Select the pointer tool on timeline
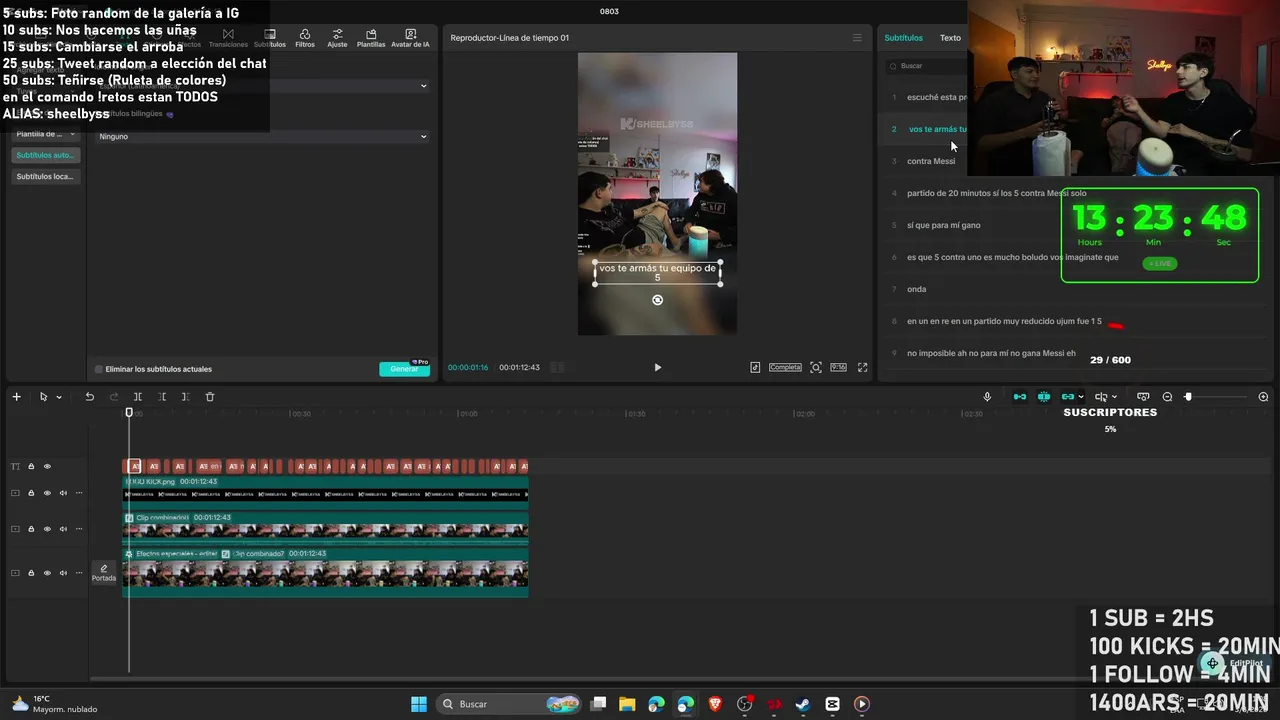The width and height of the screenshot is (1280, 720). 43,397
